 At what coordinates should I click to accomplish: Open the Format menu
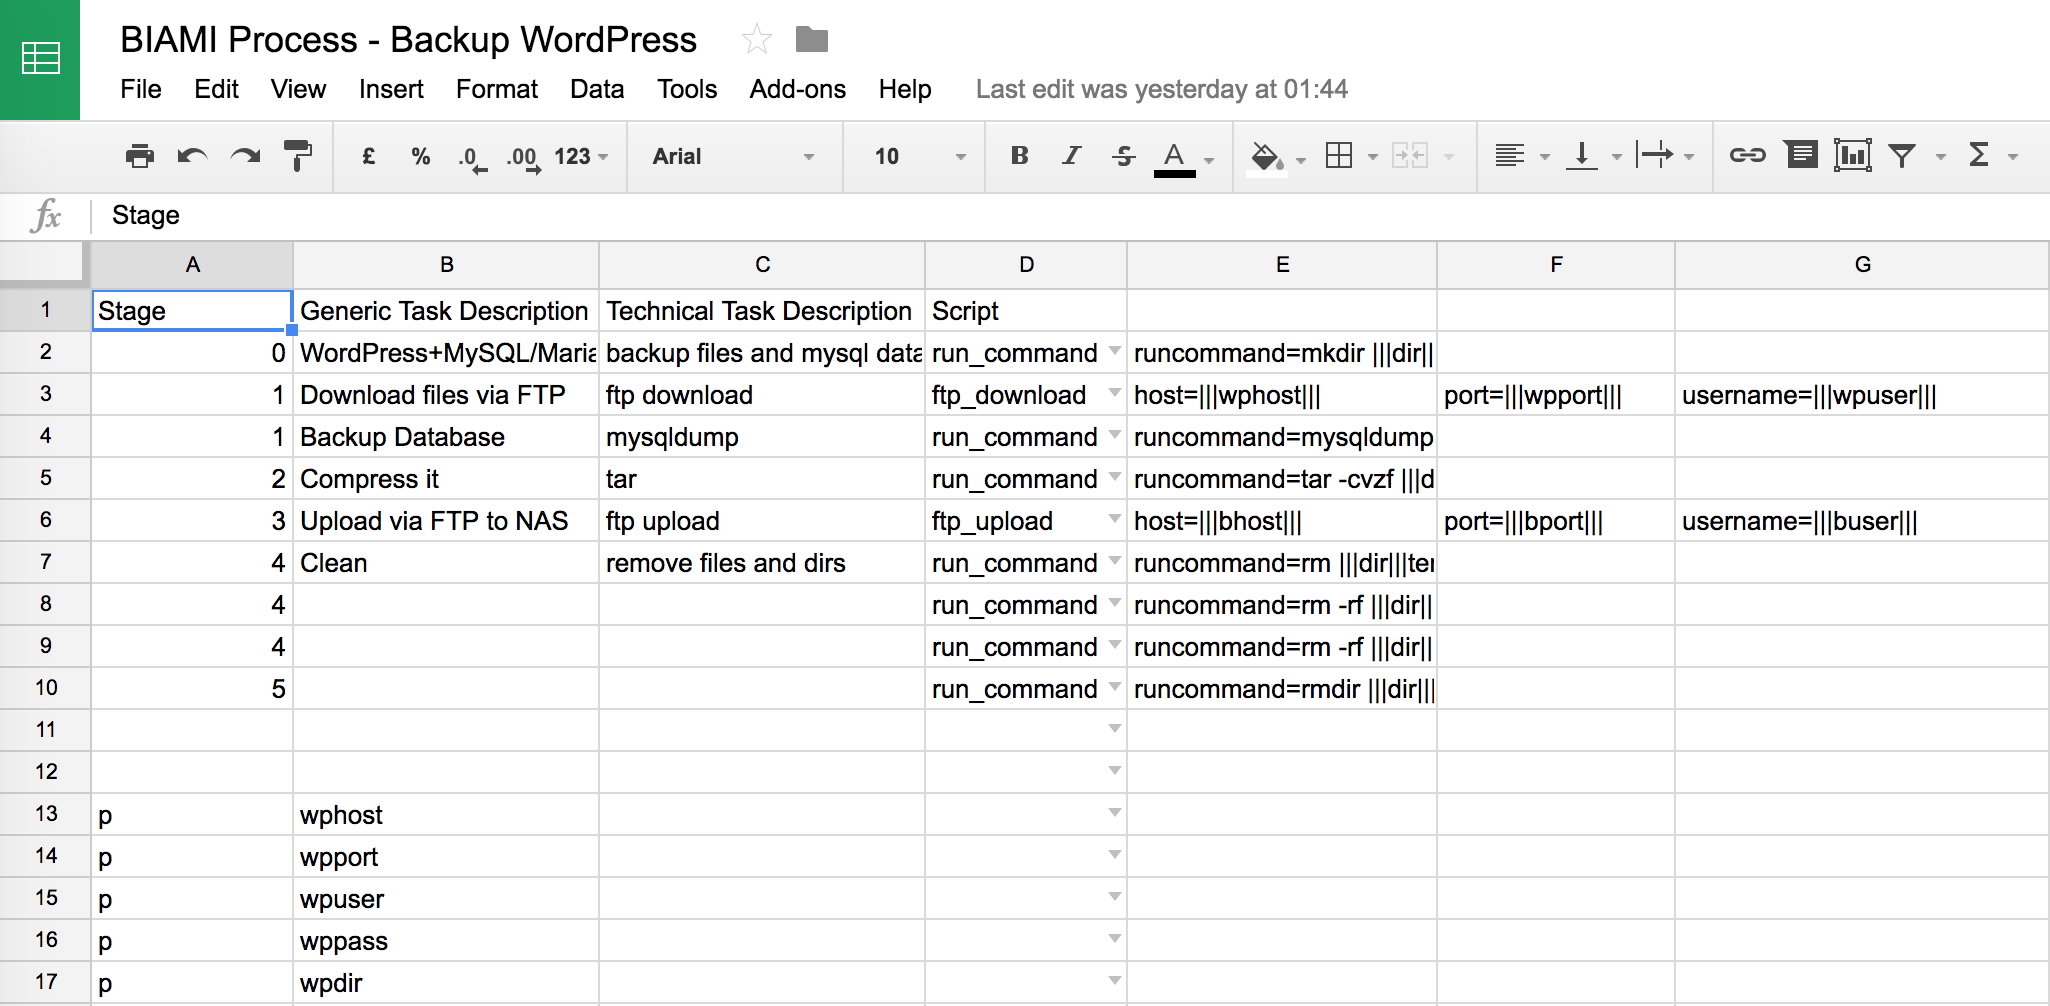(496, 90)
